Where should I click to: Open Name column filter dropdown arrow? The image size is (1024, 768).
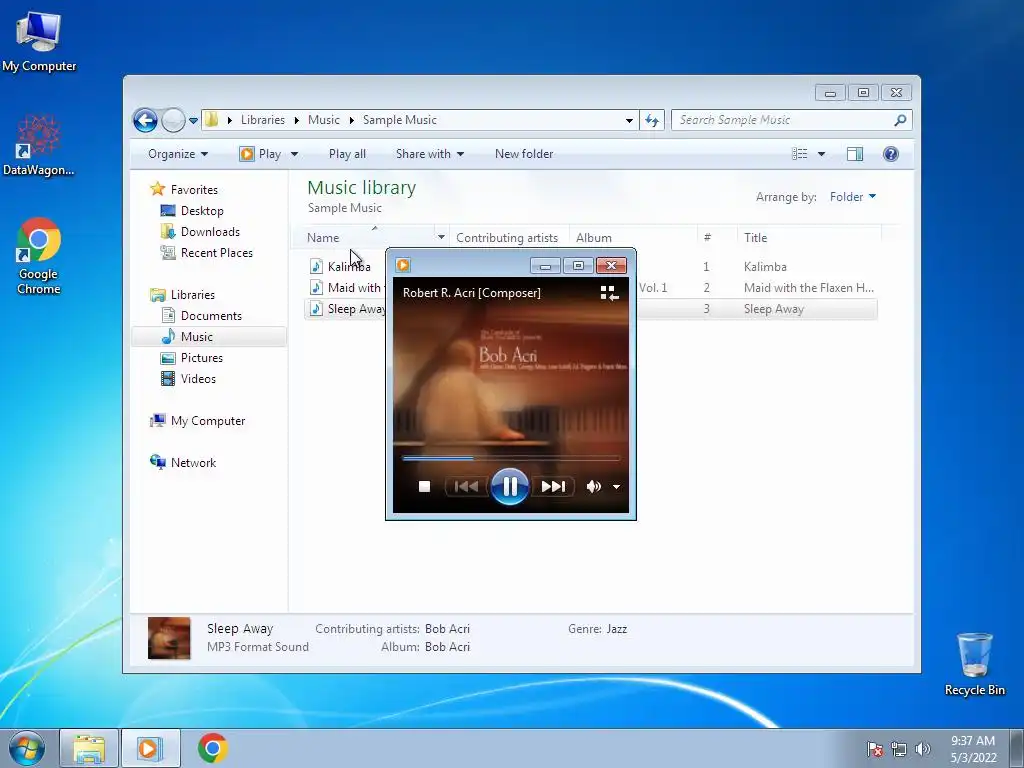441,238
